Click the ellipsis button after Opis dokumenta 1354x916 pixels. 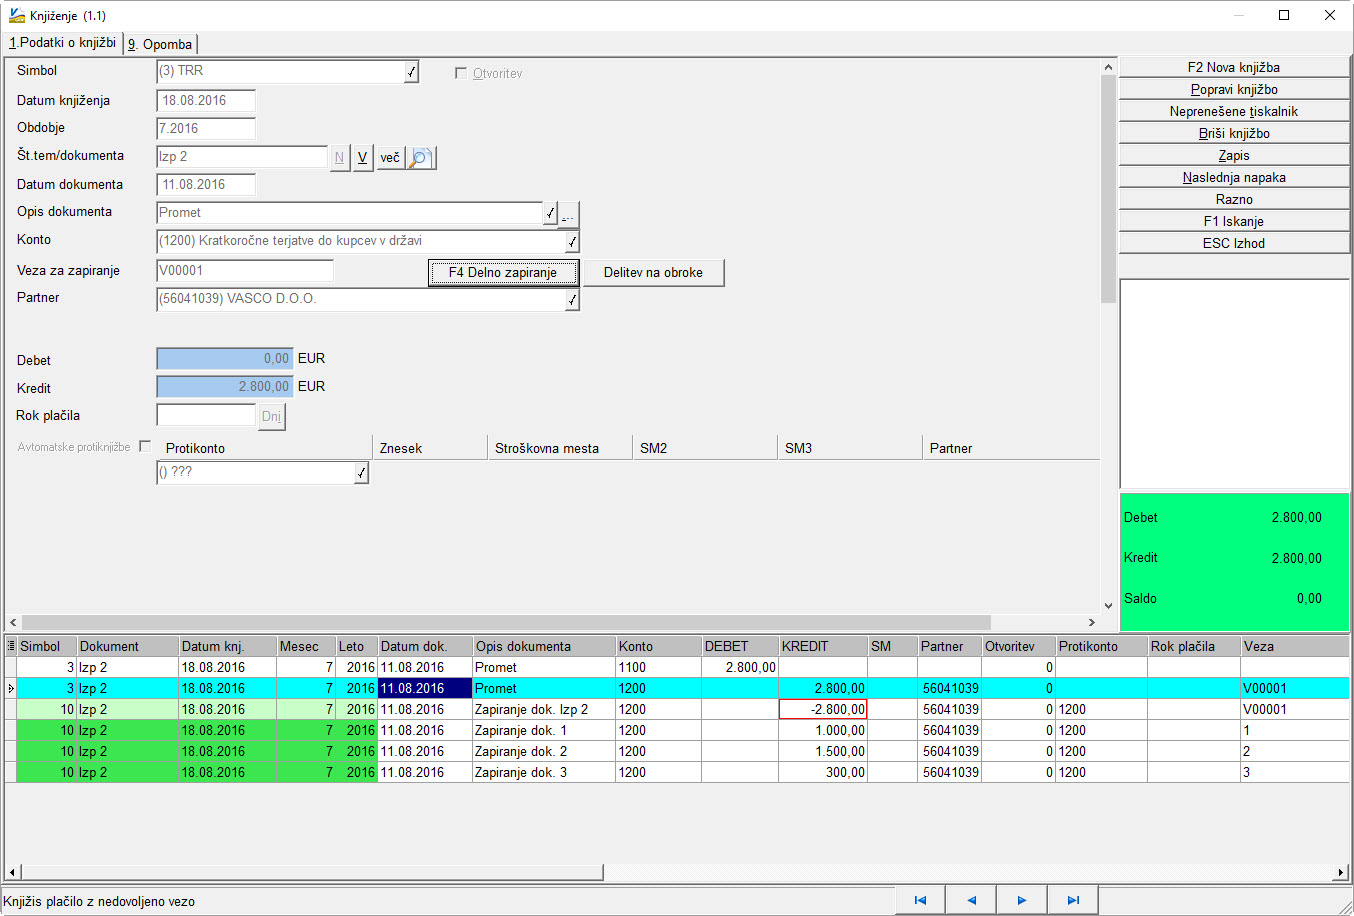click(568, 214)
